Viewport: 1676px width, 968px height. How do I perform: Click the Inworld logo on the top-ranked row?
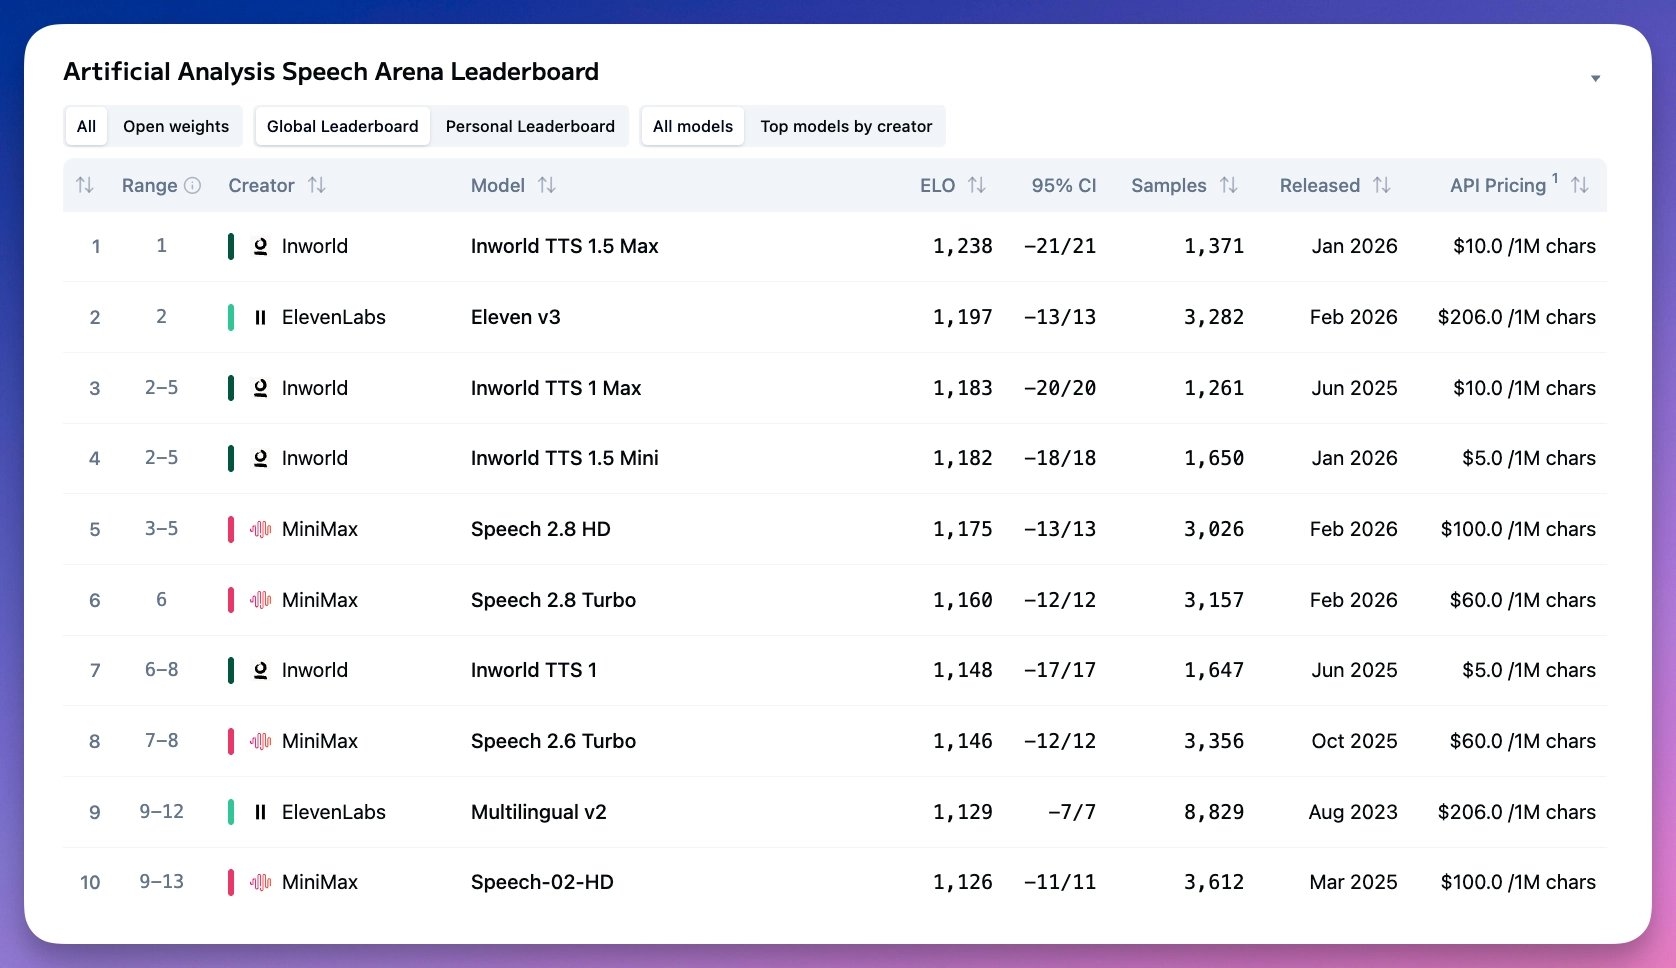coord(260,246)
